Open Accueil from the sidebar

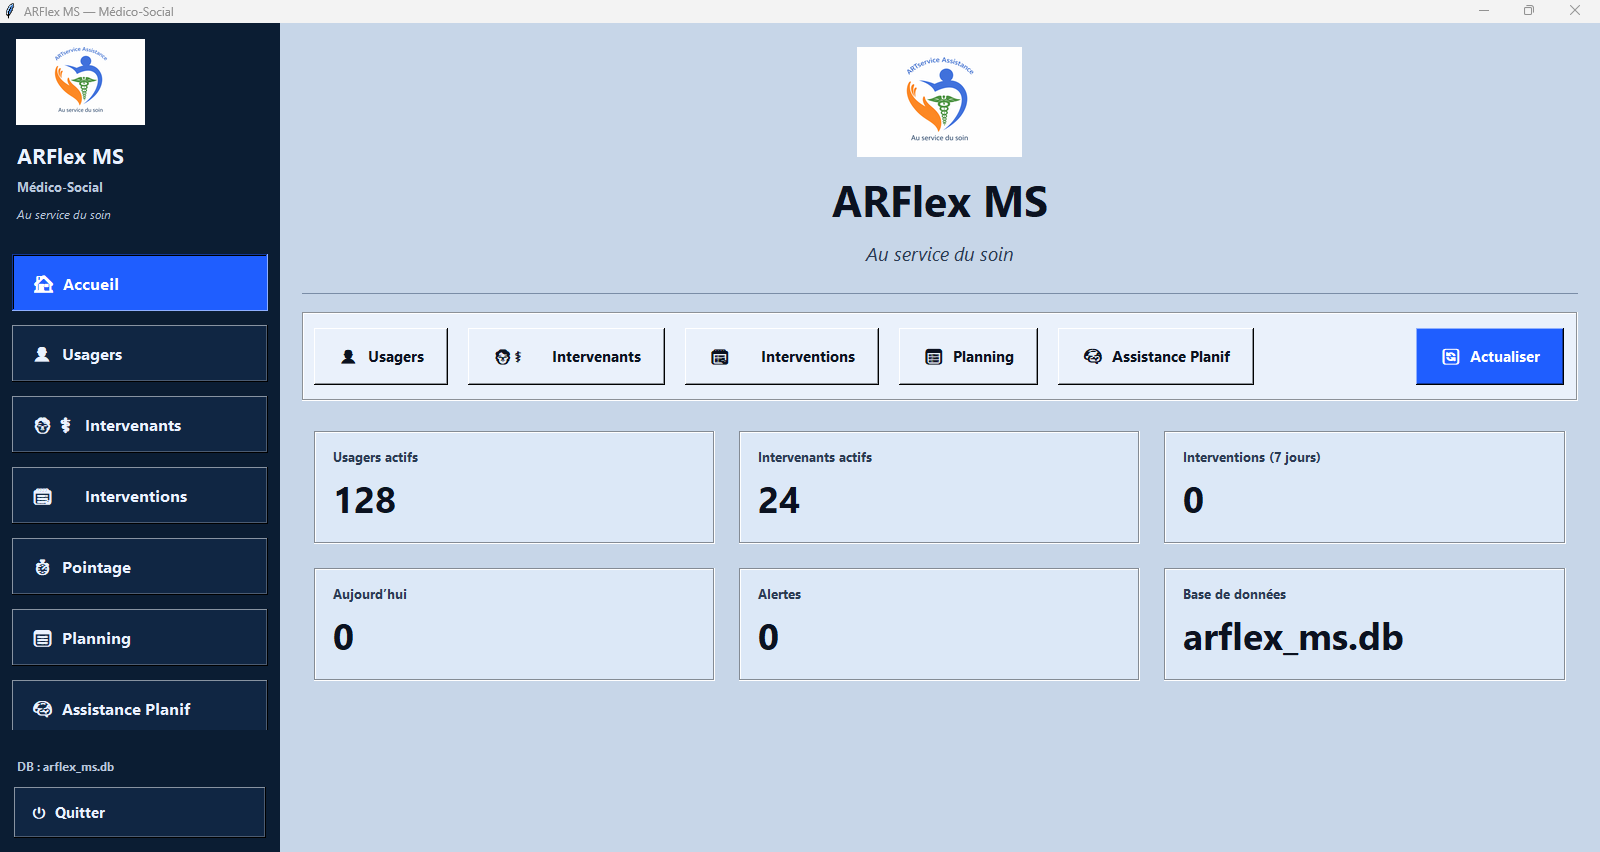pos(140,283)
